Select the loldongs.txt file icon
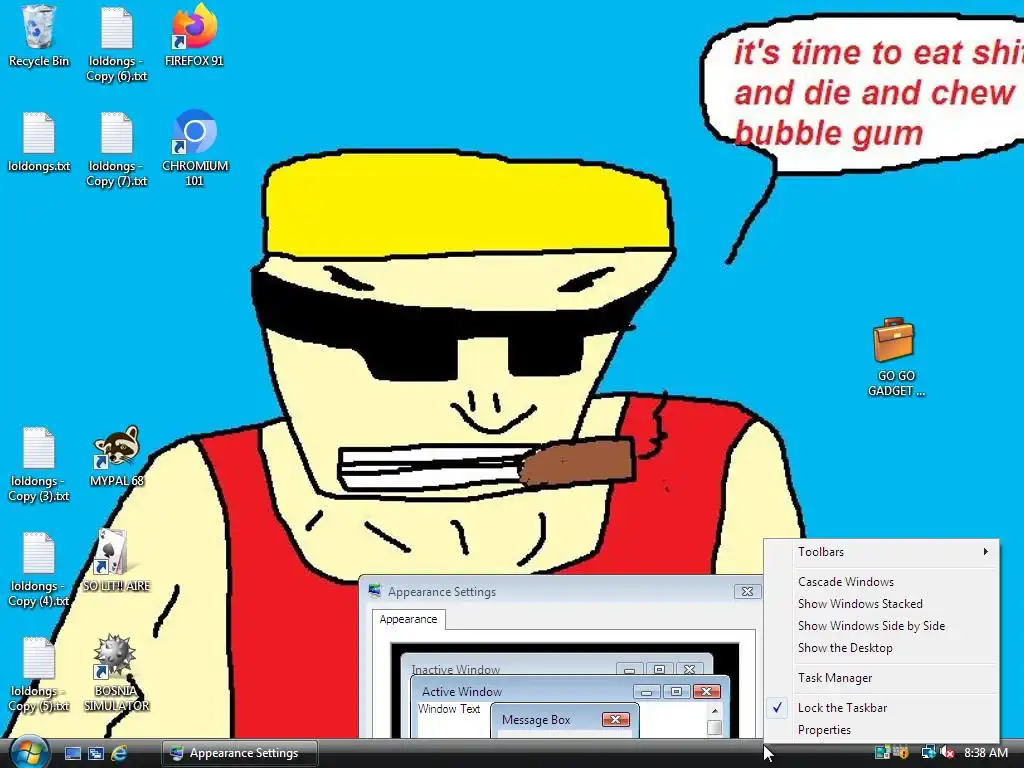 (39, 133)
